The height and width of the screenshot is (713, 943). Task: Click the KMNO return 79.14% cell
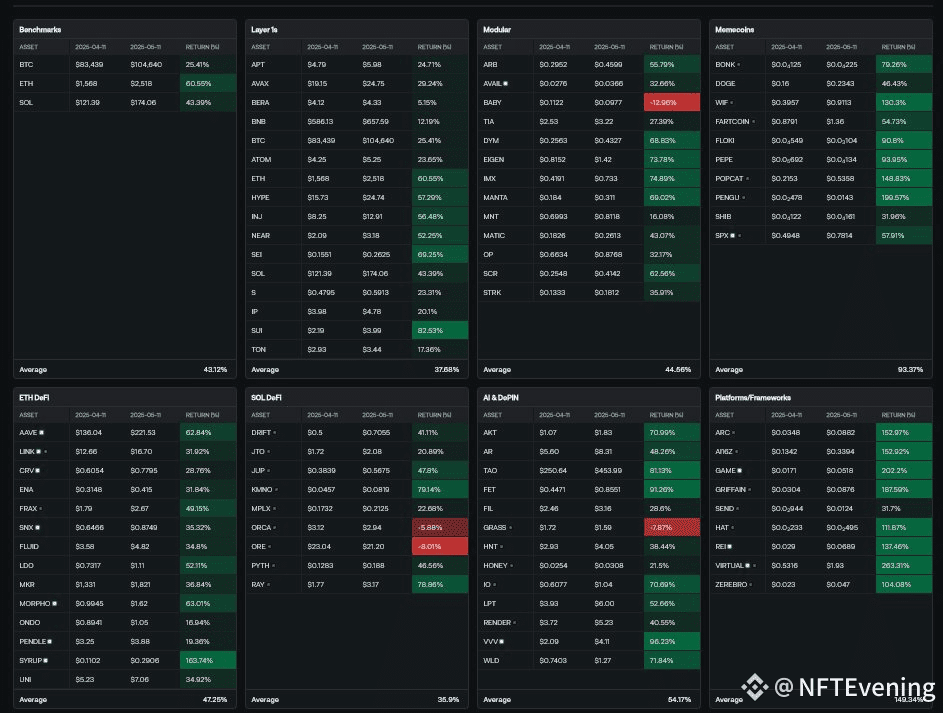[x=440, y=489]
